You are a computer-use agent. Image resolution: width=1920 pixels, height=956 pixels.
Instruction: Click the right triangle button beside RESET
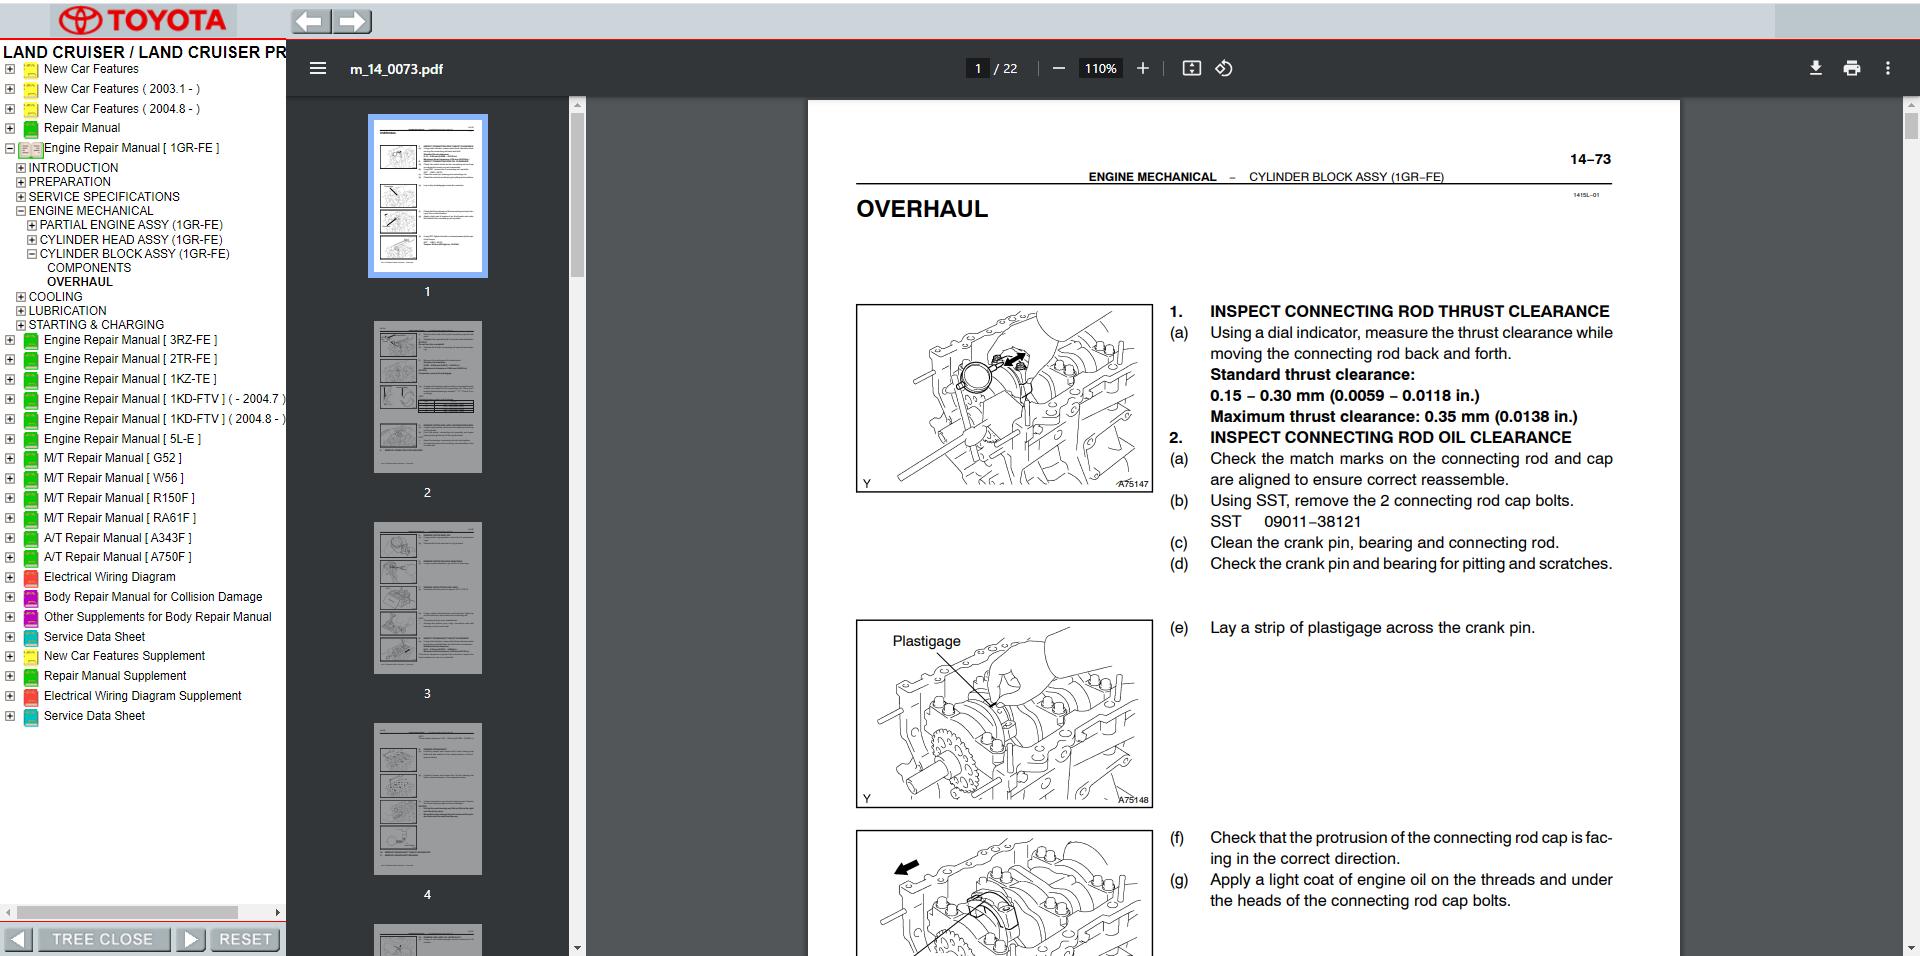pyautogui.click(x=191, y=939)
